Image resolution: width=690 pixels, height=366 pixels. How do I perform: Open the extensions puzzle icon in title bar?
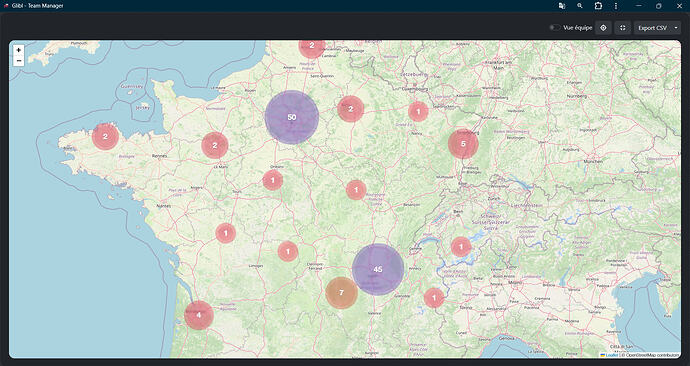pos(598,6)
